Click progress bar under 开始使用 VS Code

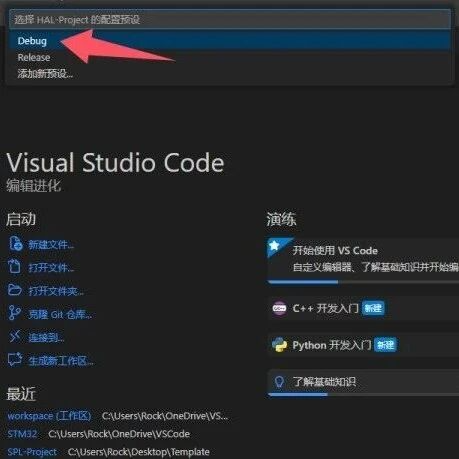click(x=363, y=282)
